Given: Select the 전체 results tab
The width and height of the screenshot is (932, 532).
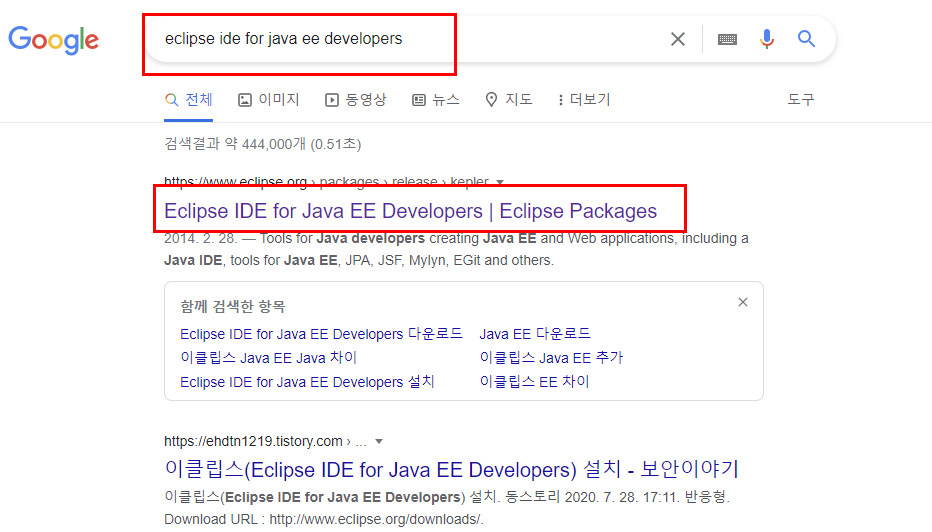Looking at the screenshot, I should pos(188,99).
